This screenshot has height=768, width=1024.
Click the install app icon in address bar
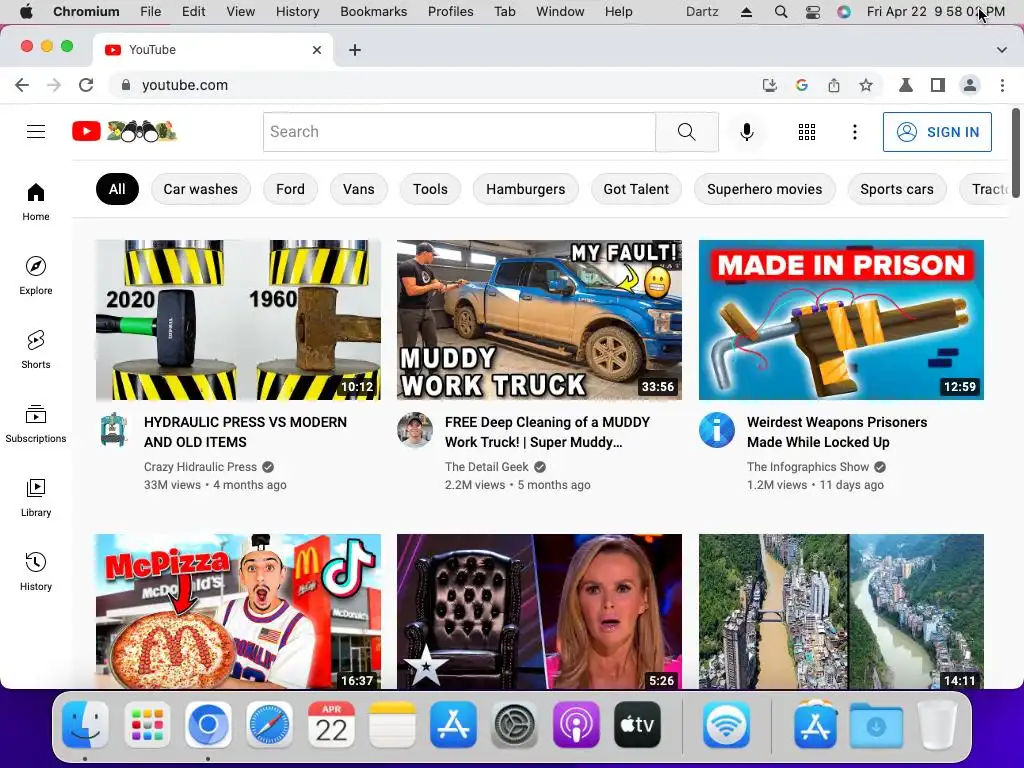(x=769, y=85)
